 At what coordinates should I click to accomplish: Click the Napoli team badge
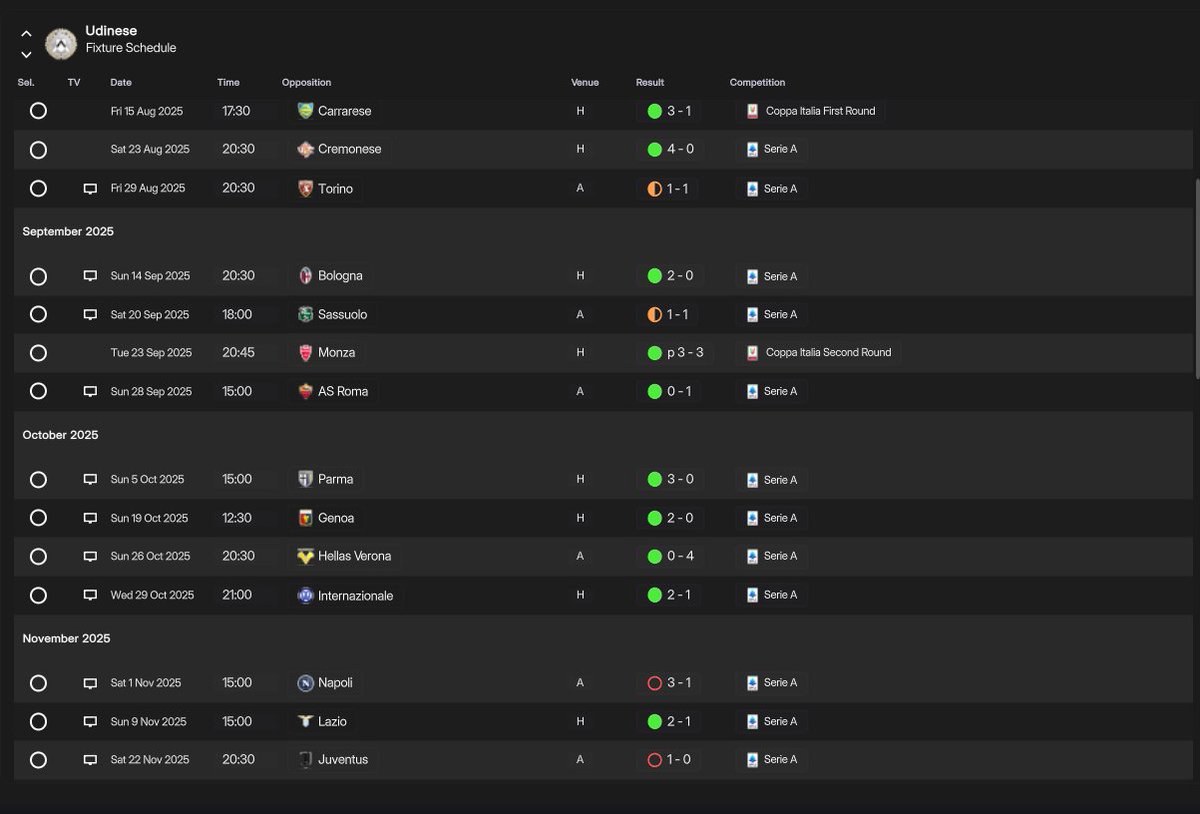coord(306,683)
